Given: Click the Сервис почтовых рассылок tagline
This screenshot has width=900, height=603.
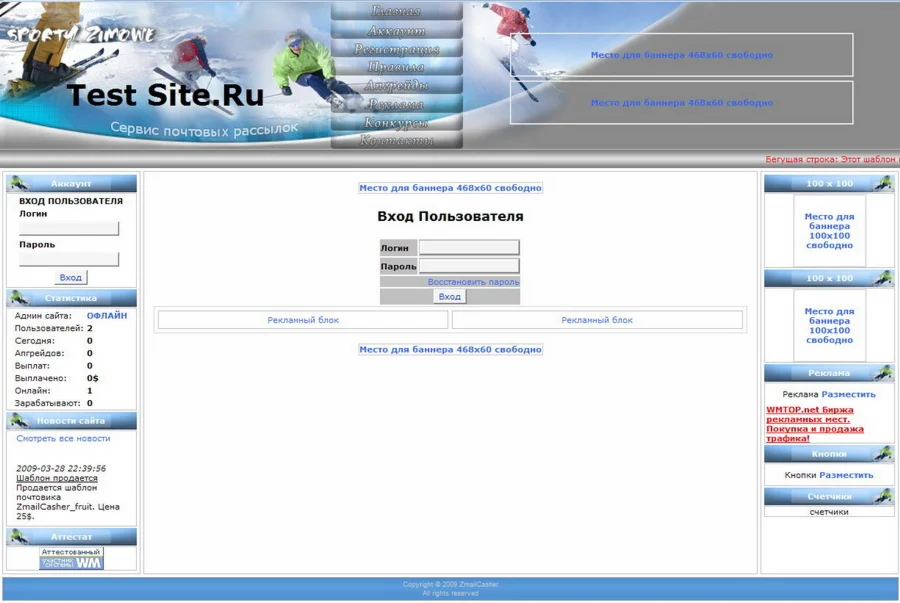Looking at the screenshot, I should pyautogui.click(x=204, y=129).
